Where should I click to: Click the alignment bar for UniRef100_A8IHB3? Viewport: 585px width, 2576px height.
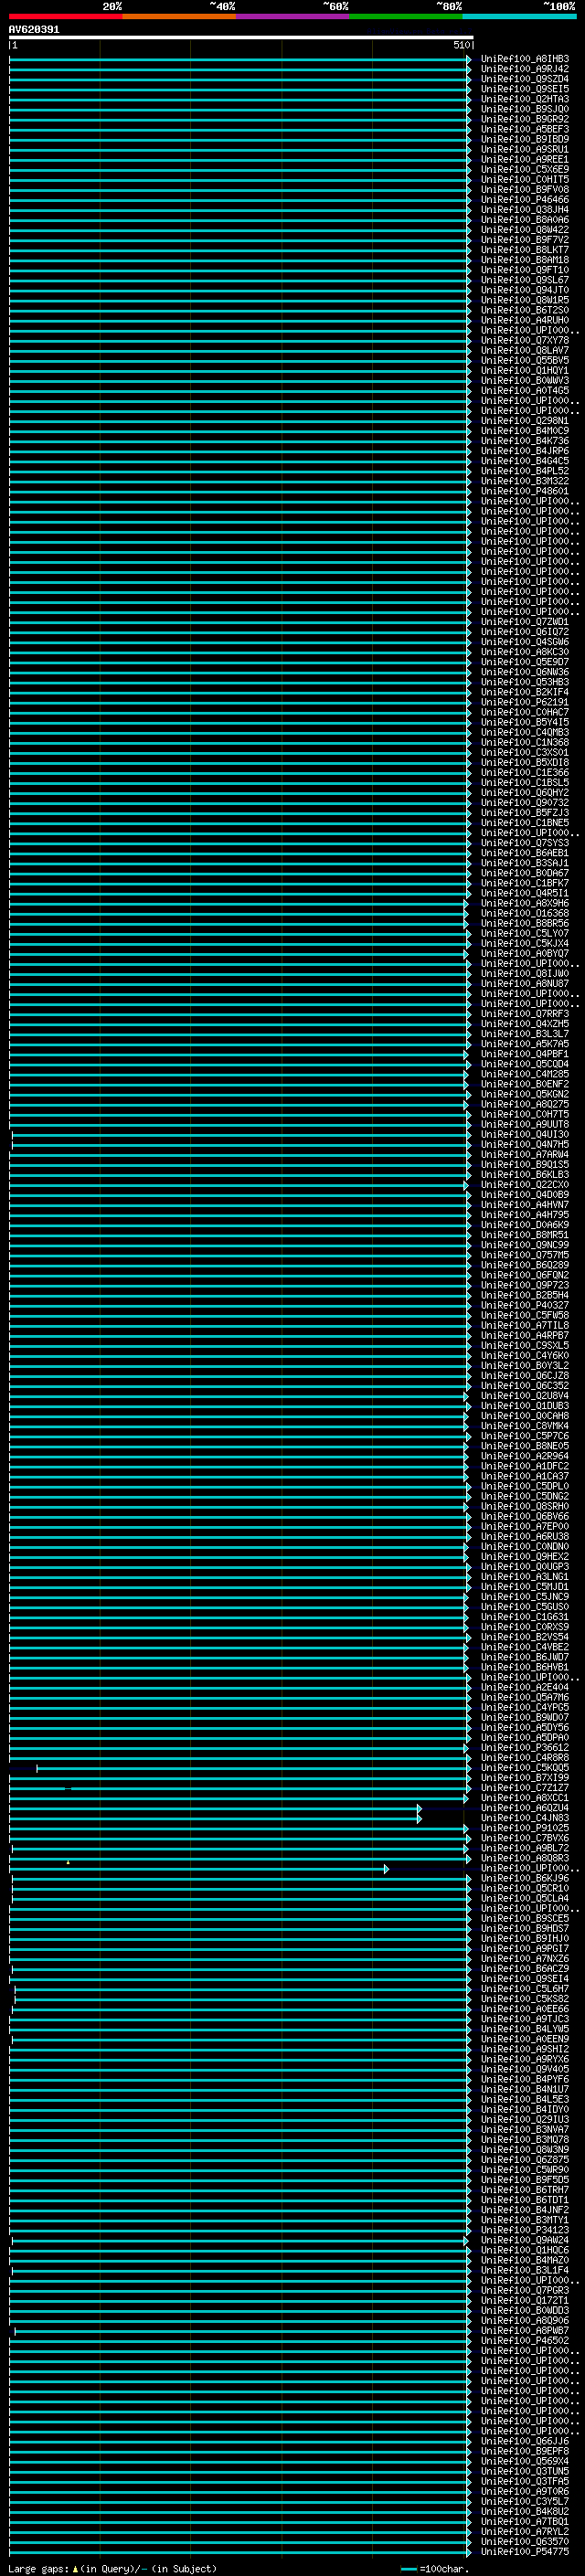tap(240, 59)
